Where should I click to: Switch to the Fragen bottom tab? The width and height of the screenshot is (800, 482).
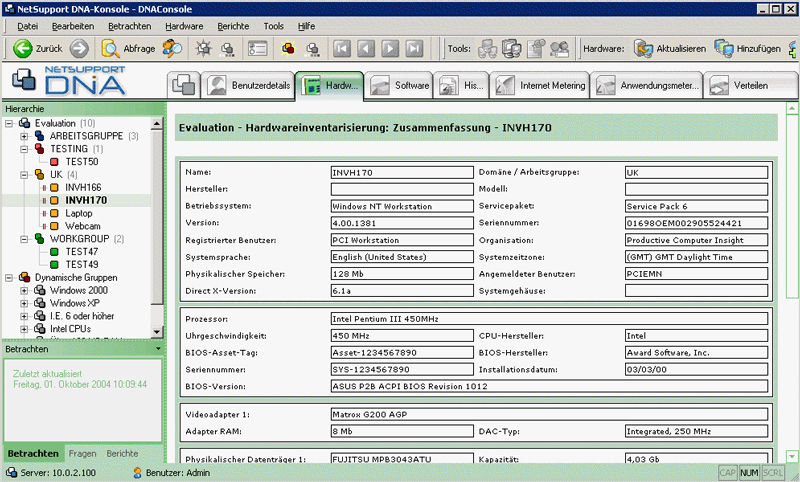[82, 453]
